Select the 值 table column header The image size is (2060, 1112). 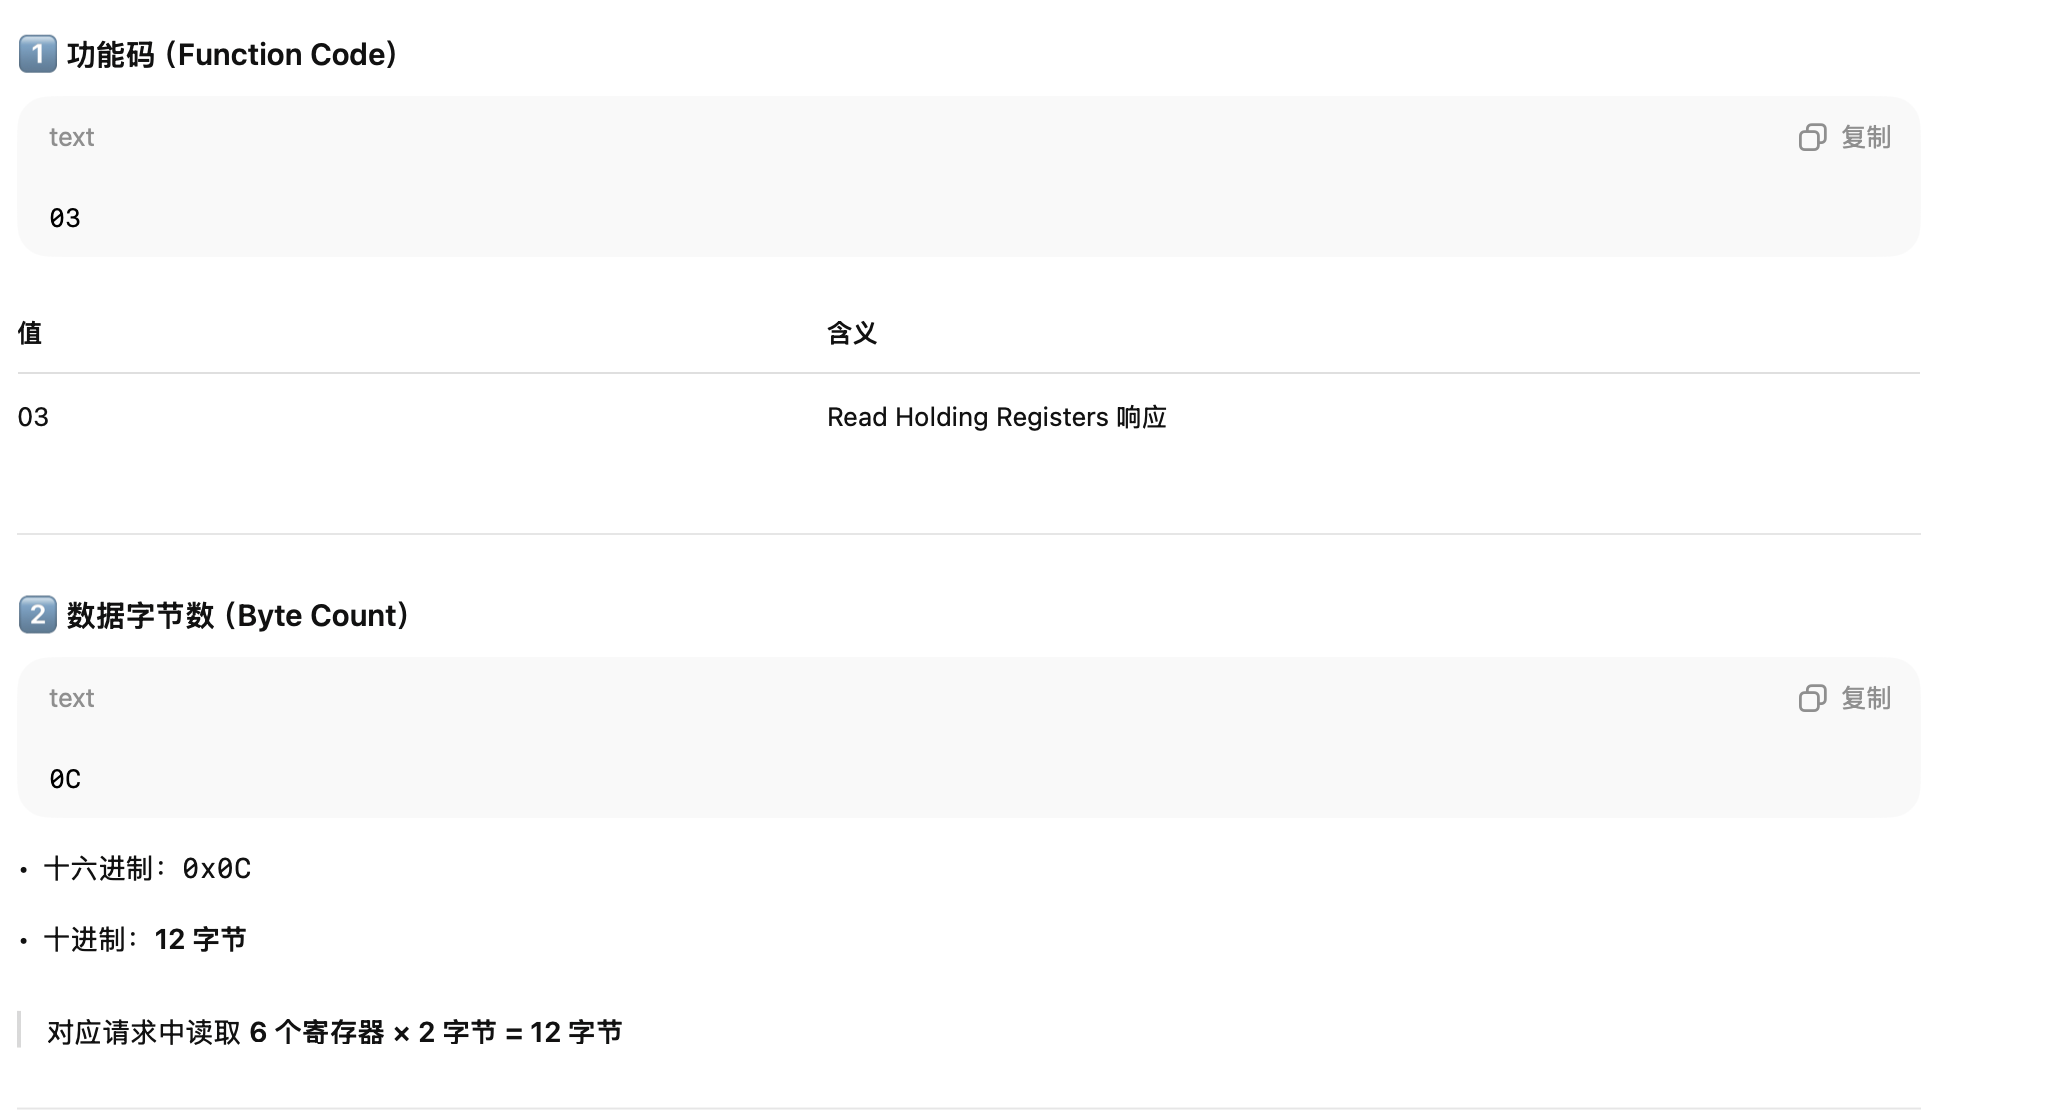[30, 333]
